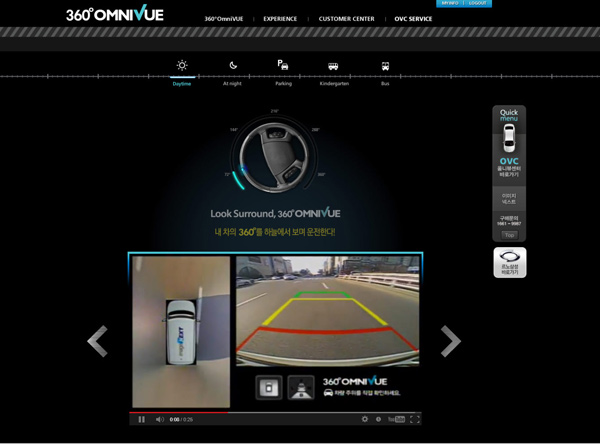This screenshot has width=600, height=444.
Task: Open video on YouTube via logo
Action: 396,420
